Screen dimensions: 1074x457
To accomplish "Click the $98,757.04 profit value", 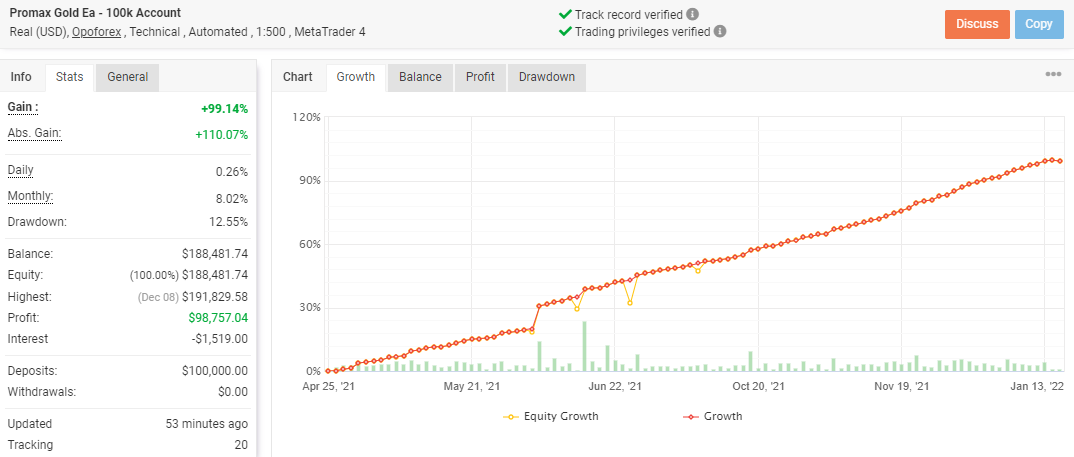I will click(x=218, y=318).
